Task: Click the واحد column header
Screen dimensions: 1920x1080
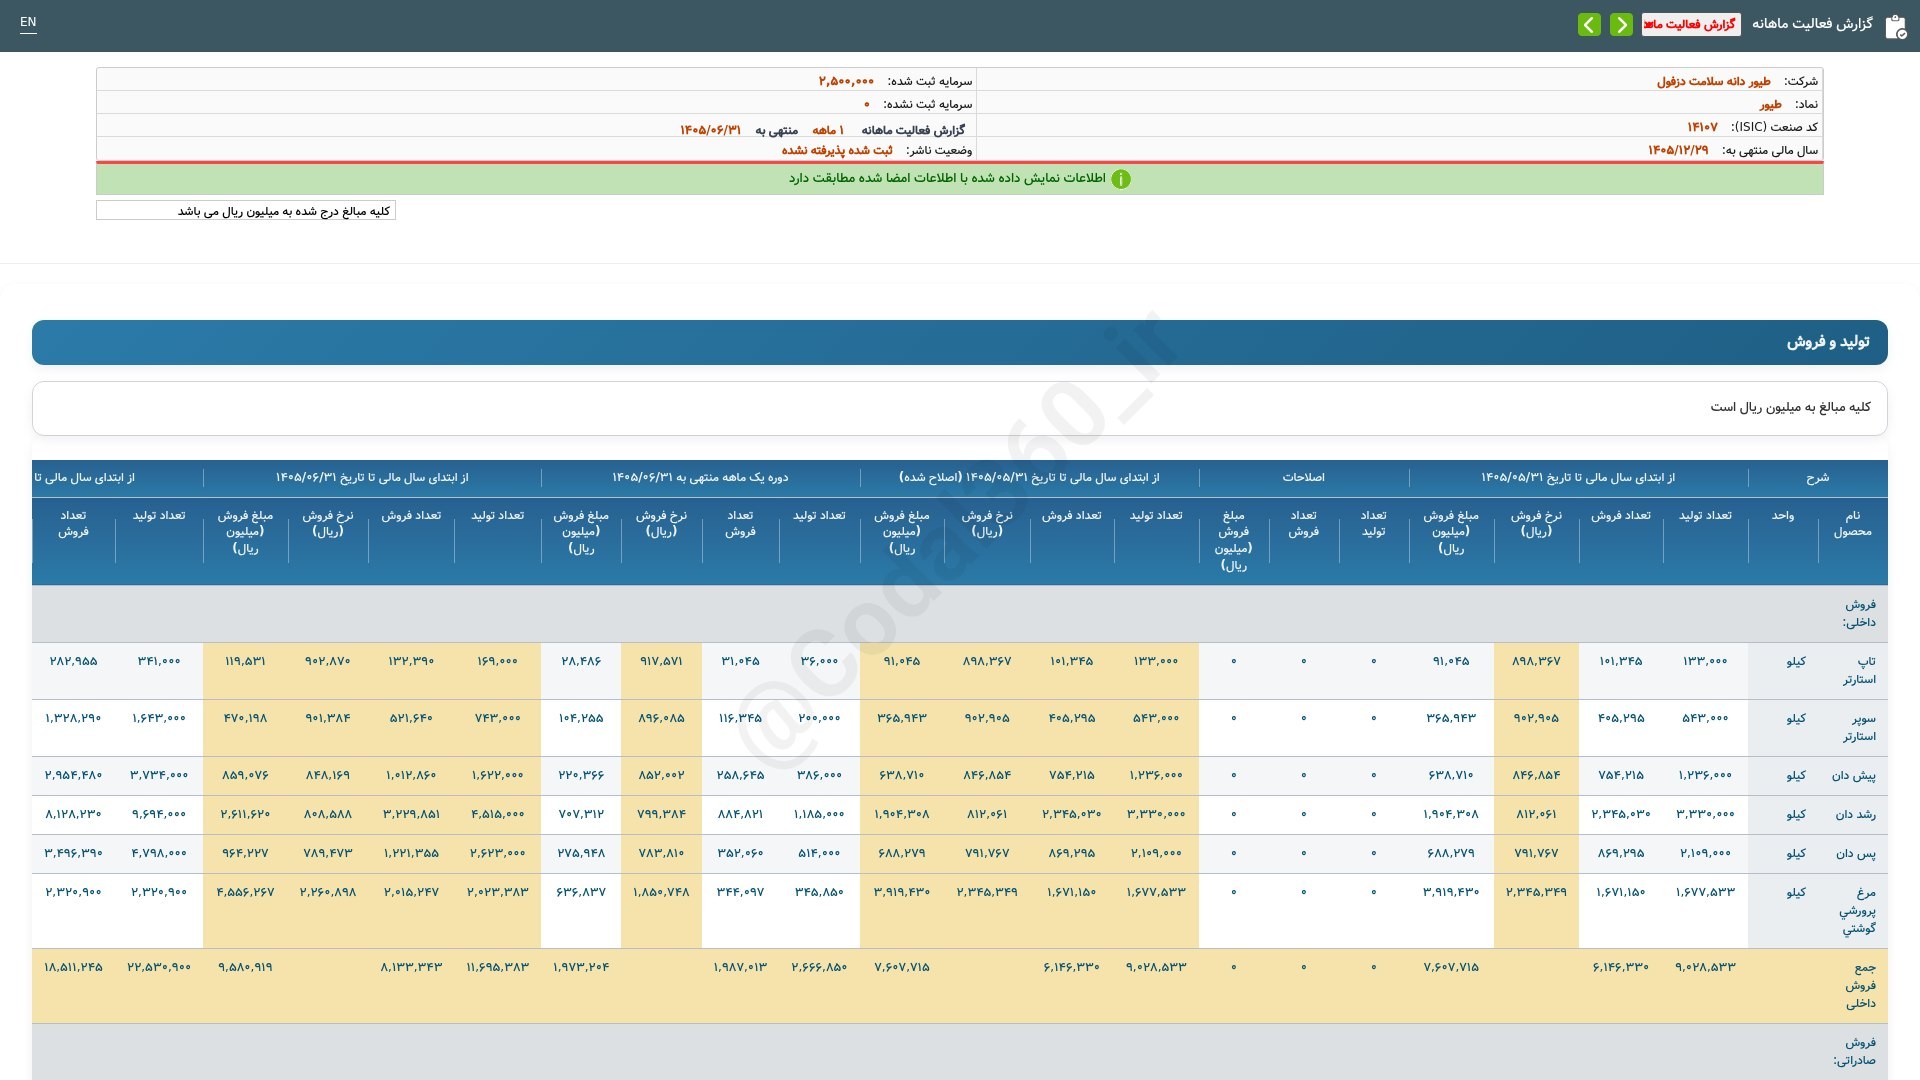Action: pyautogui.click(x=1782, y=516)
